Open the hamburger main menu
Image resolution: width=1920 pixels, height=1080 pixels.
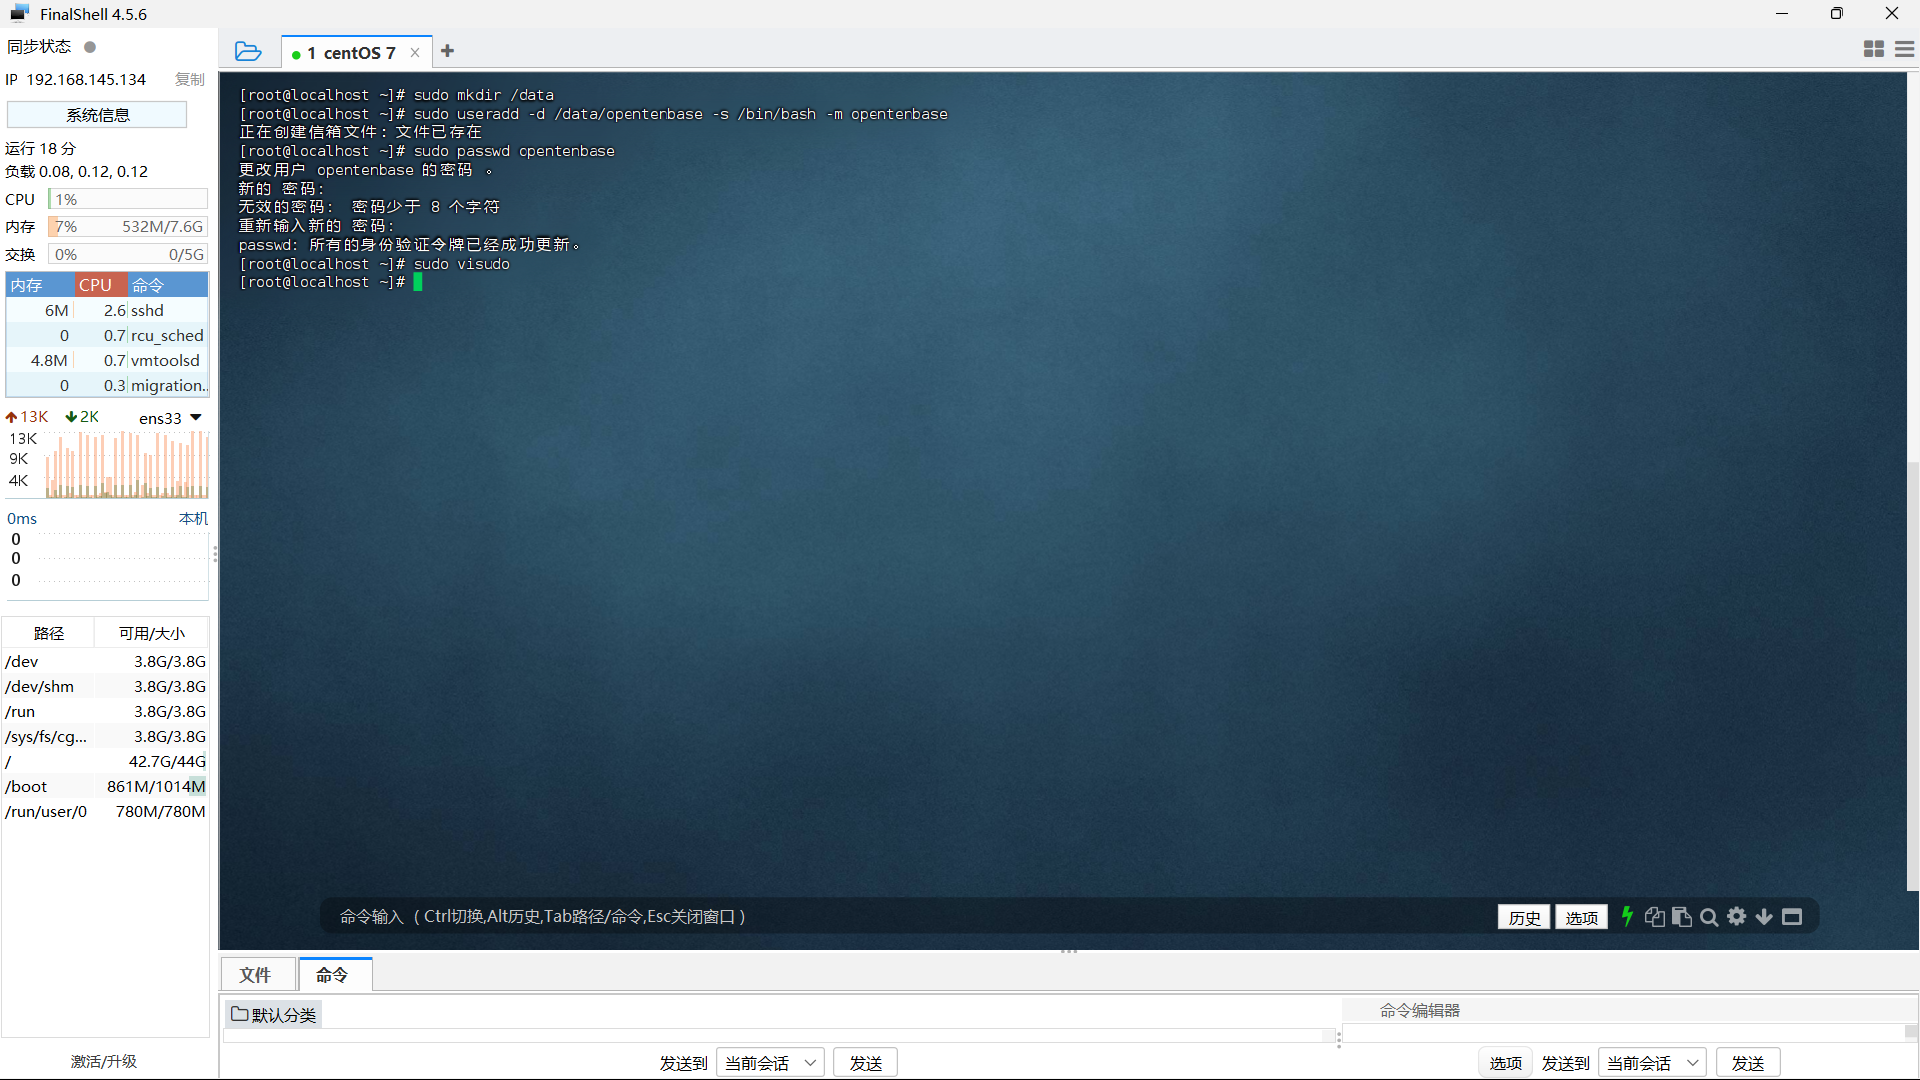1904,49
